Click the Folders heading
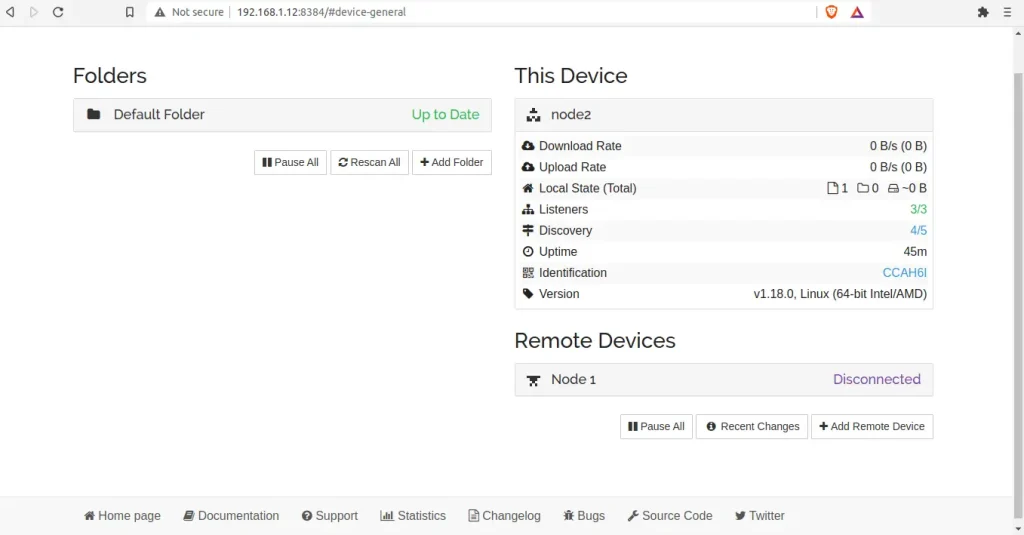 coord(110,76)
